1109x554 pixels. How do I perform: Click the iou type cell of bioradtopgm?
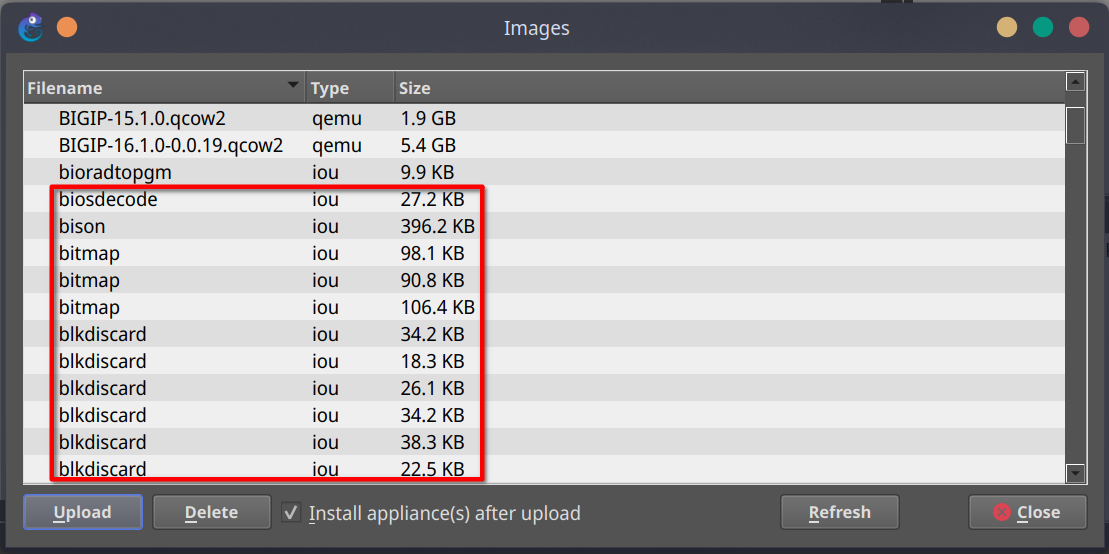(x=325, y=173)
